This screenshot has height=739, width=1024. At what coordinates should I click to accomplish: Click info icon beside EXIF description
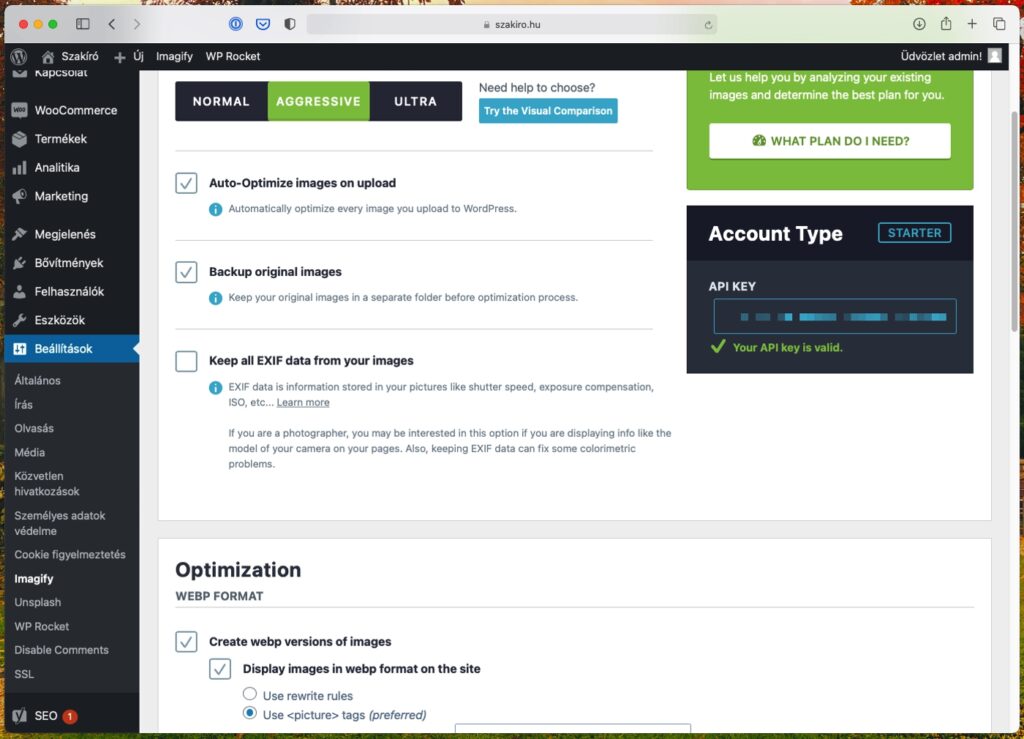[215, 387]
